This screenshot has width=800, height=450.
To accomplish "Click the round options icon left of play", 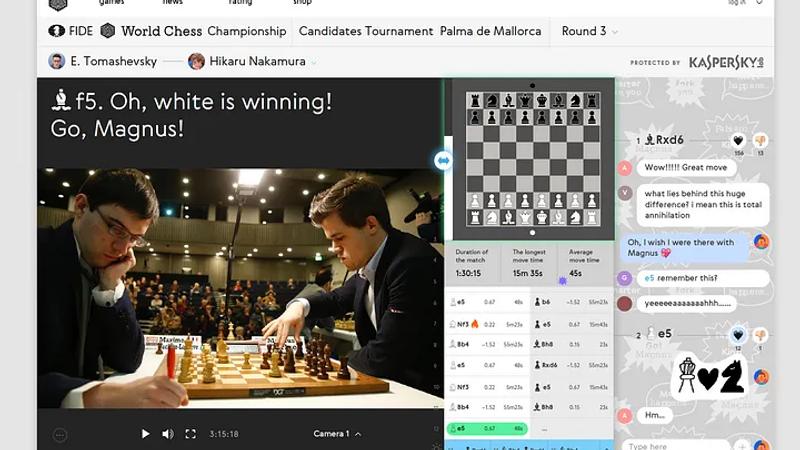I will click(x=60, y=435).
